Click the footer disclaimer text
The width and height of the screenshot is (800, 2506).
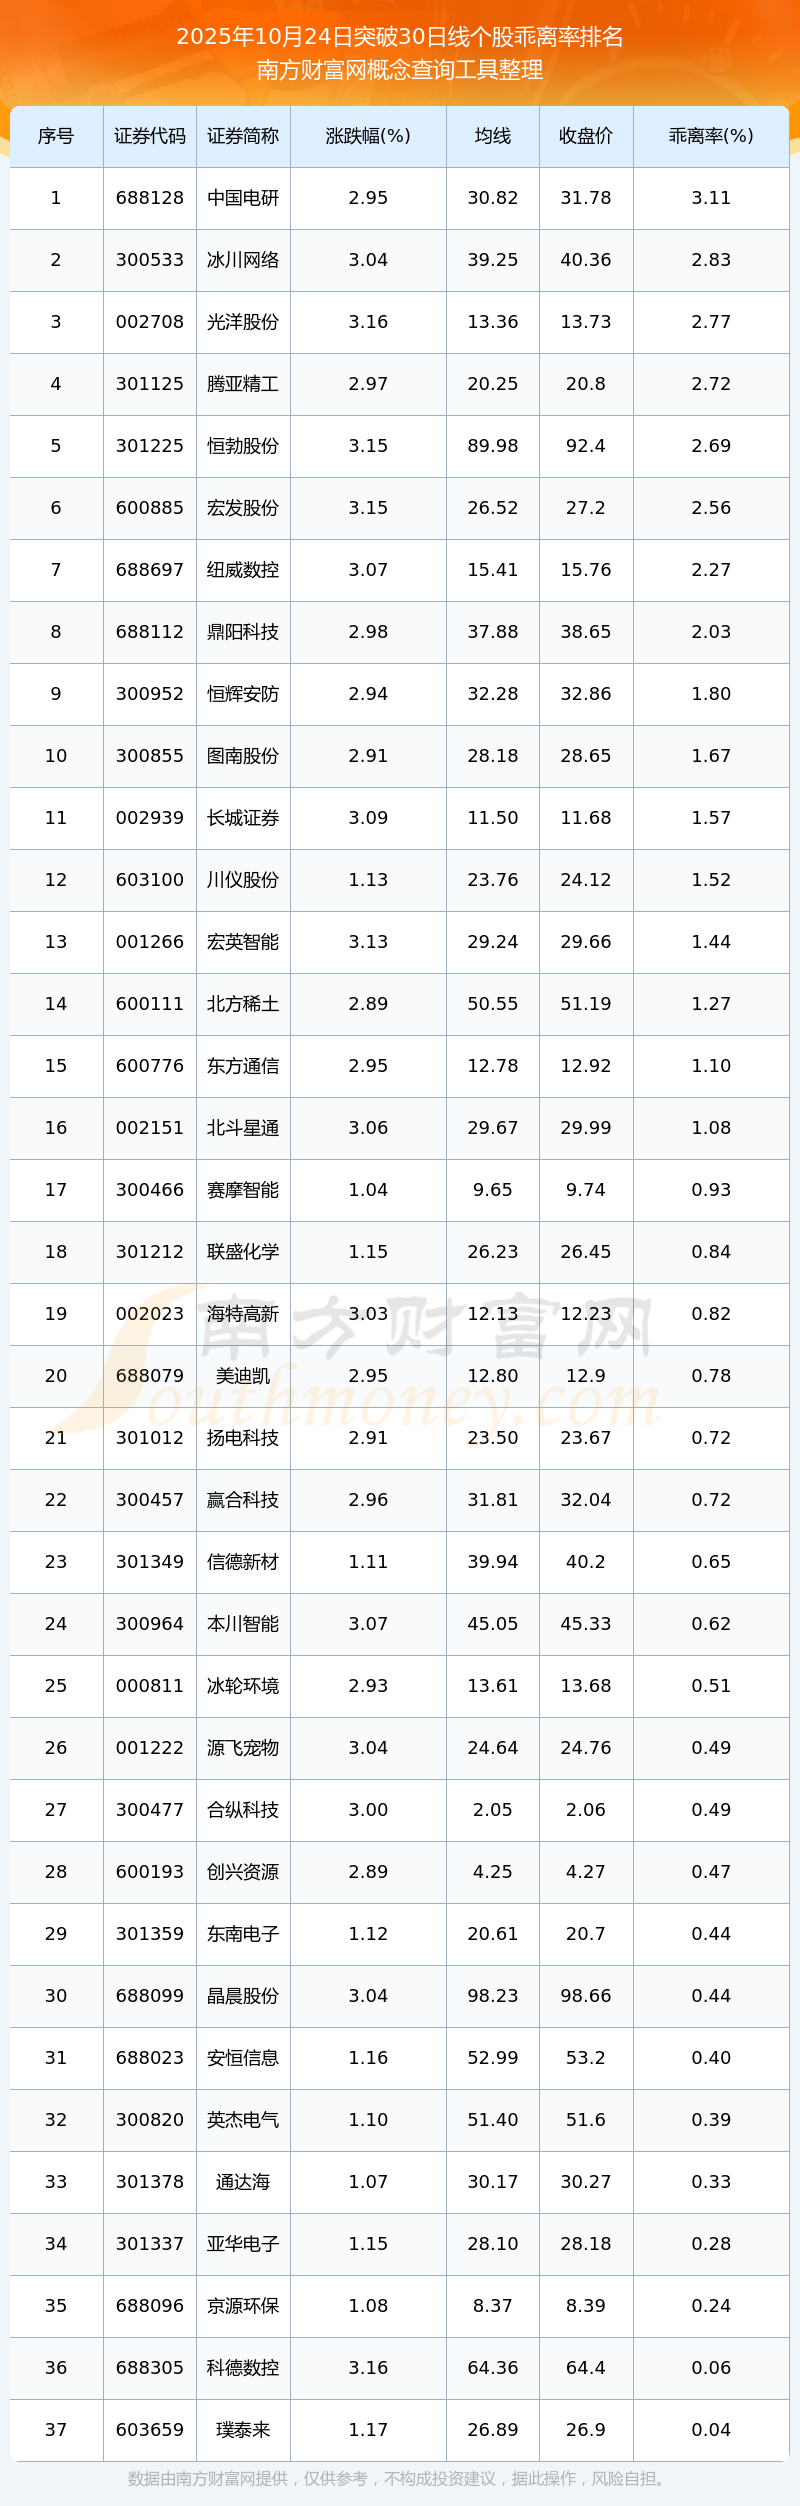tap(400, 2479)
